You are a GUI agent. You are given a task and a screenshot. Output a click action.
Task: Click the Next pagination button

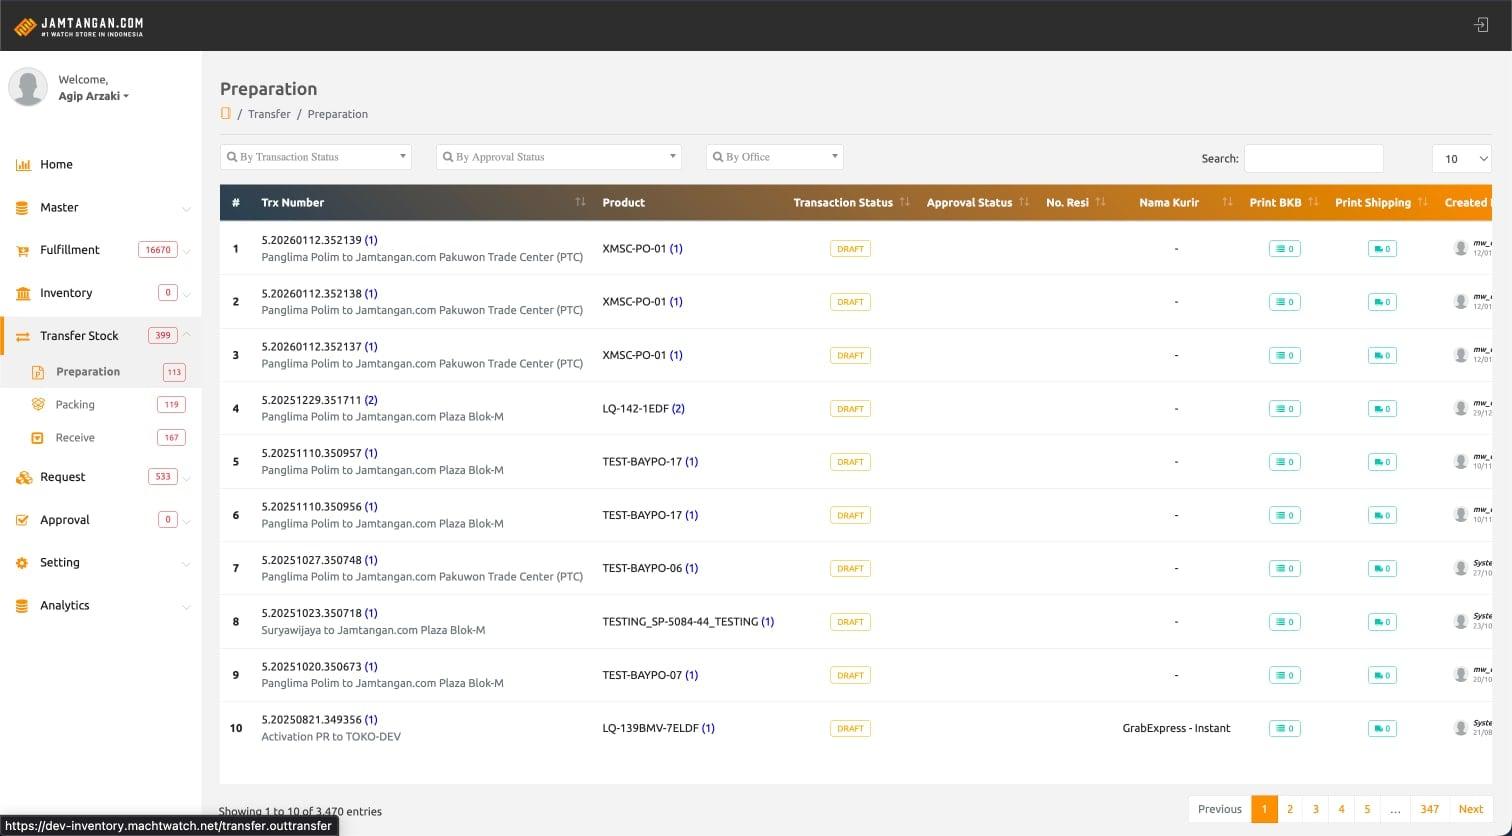coord(1470,809)
